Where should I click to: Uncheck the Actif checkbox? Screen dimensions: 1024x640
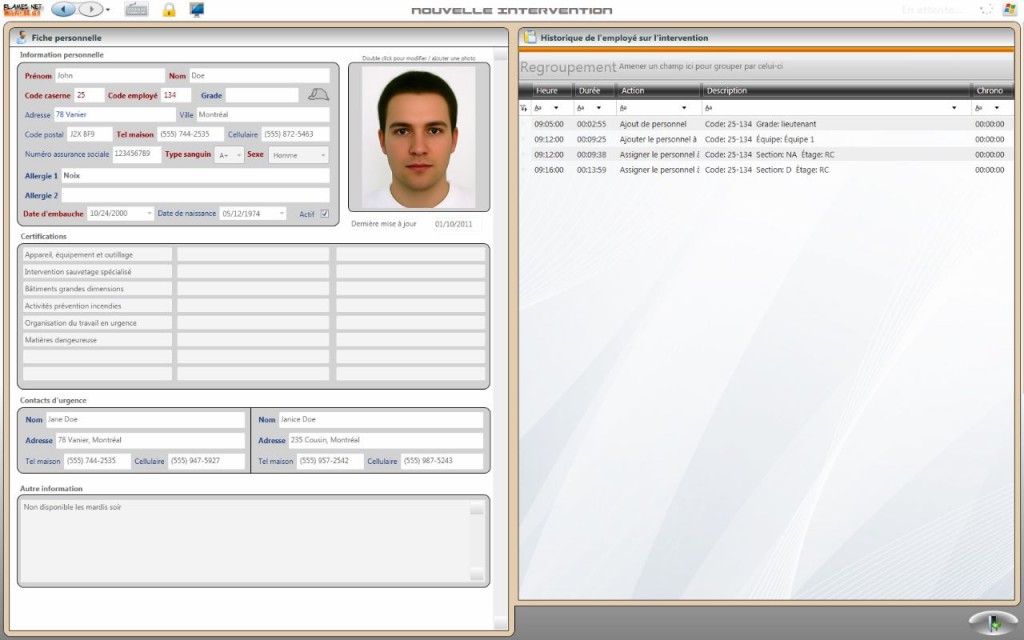[x=324, y=214]
